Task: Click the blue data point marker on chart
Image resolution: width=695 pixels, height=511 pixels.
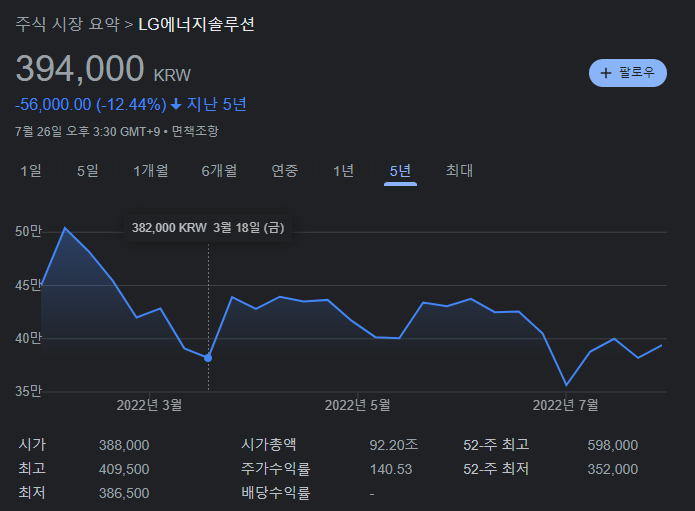Action: point(208,358)
